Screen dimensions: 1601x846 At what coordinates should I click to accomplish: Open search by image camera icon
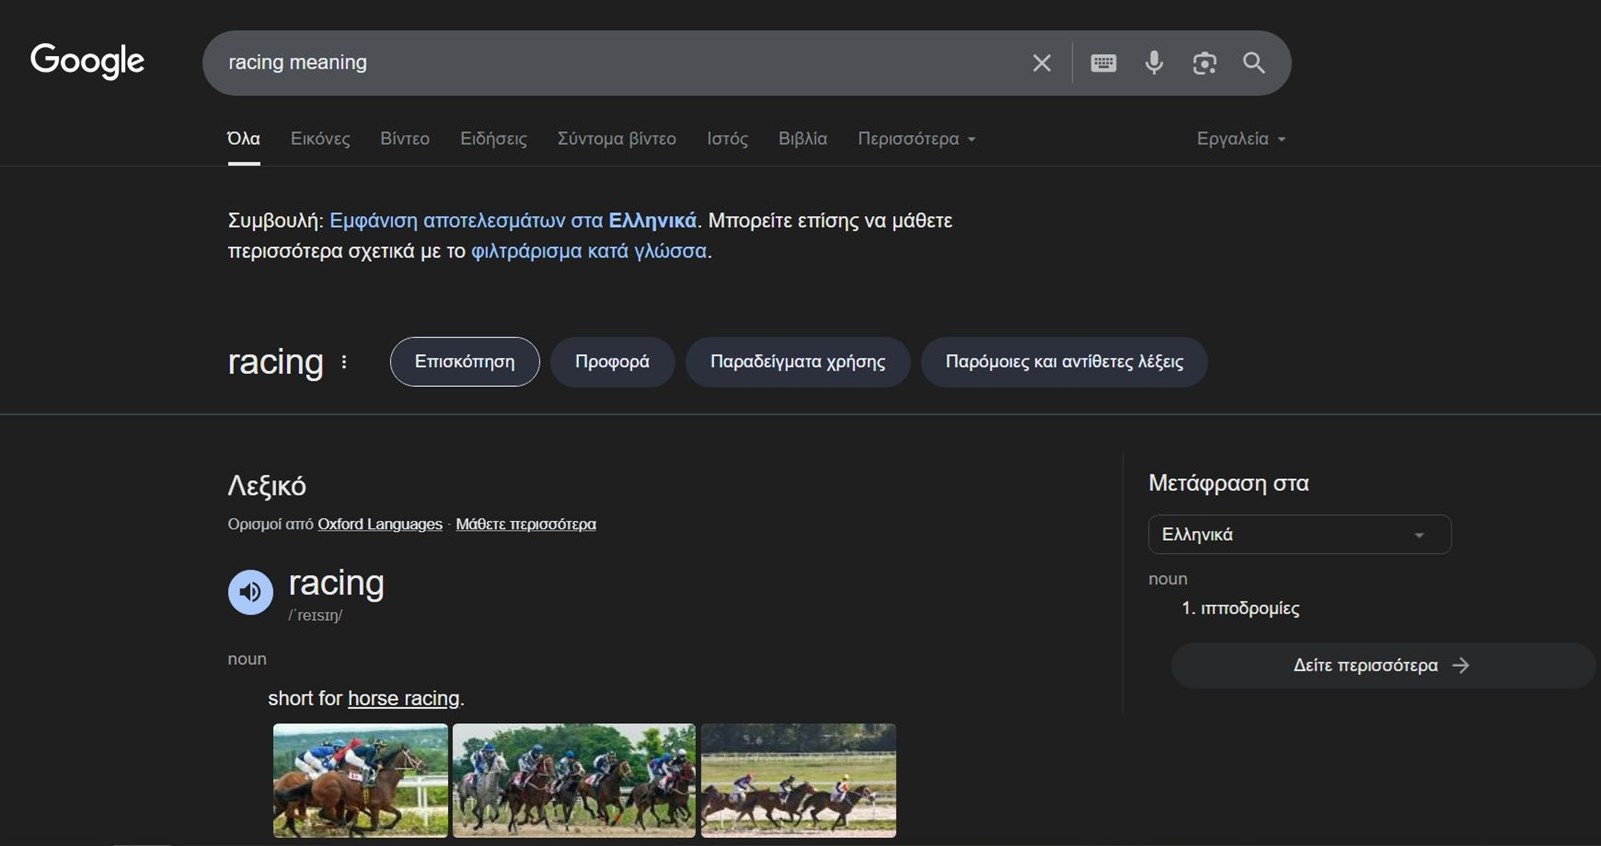(x=1204, y=63)
